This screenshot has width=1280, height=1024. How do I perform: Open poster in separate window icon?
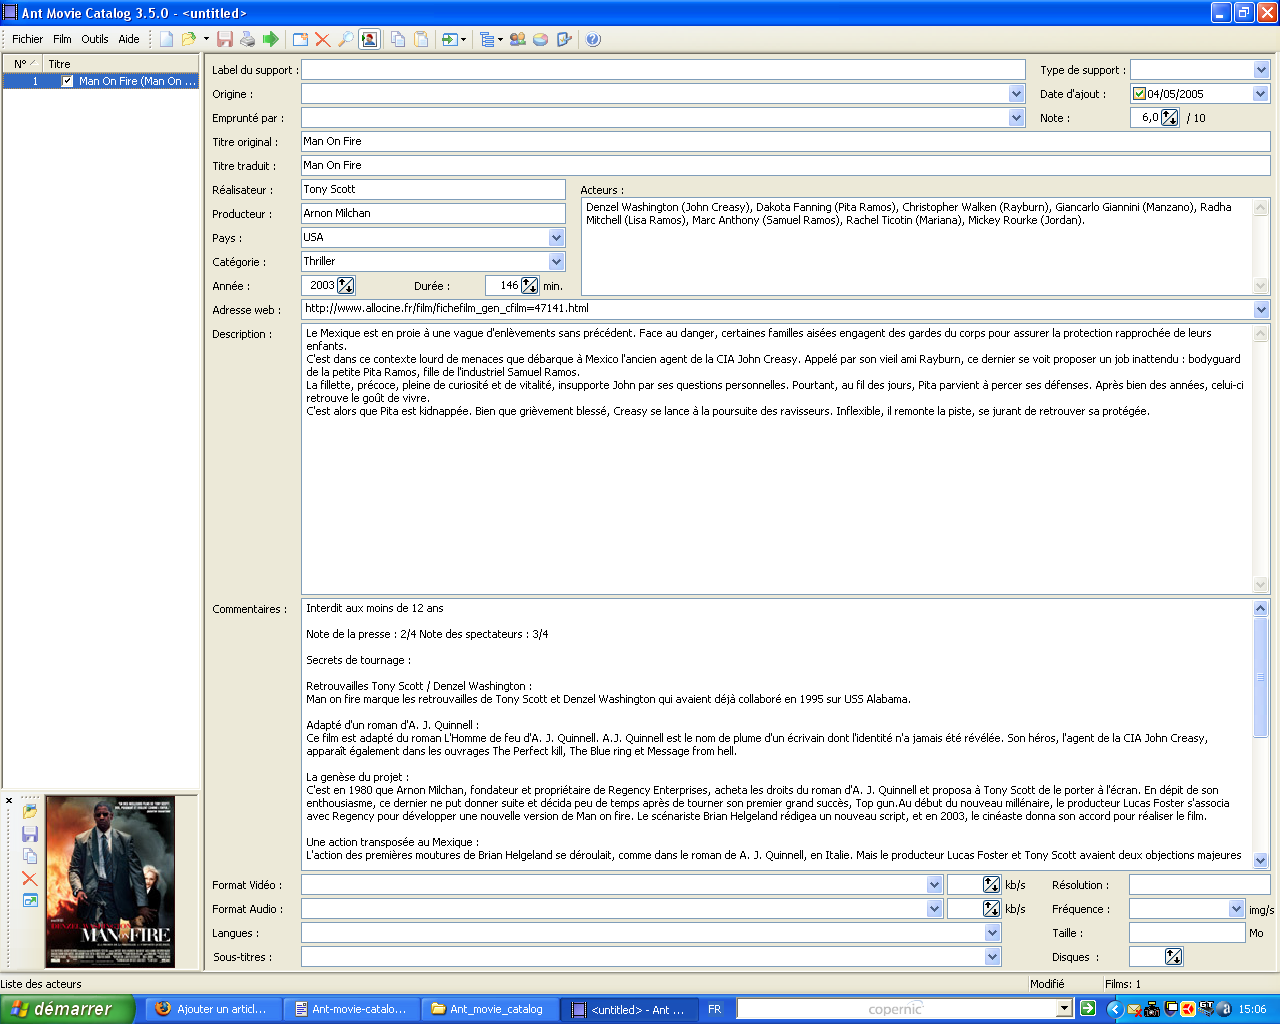(x=30, y=901)
